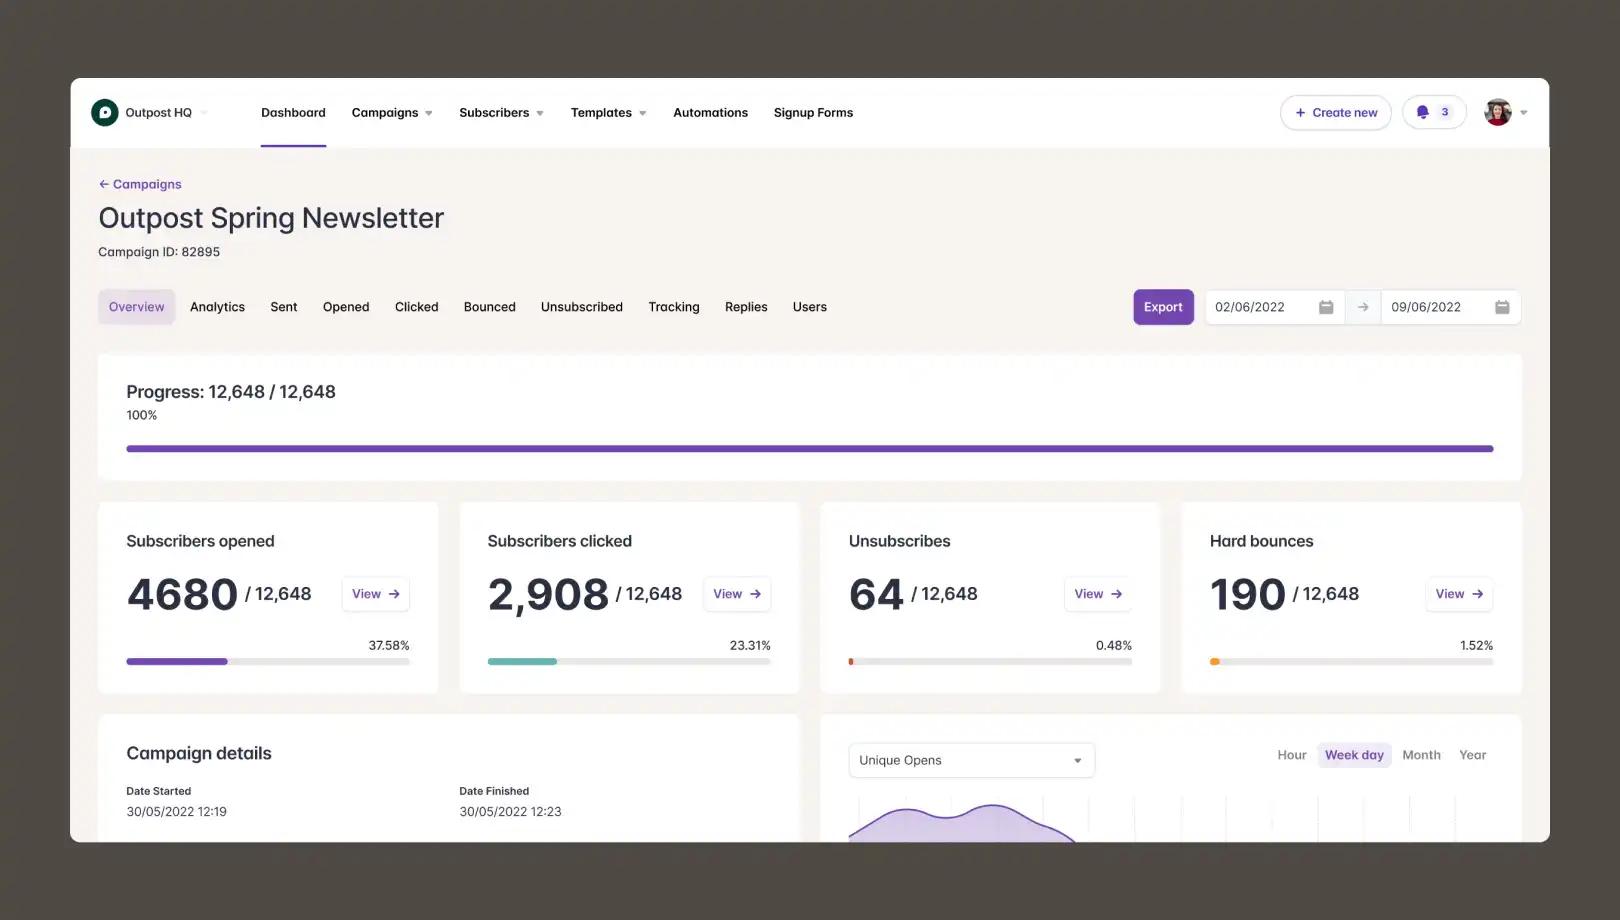Switch to the Sent tab
This screenshot has height=920, width=1620.
pos(283,307)
